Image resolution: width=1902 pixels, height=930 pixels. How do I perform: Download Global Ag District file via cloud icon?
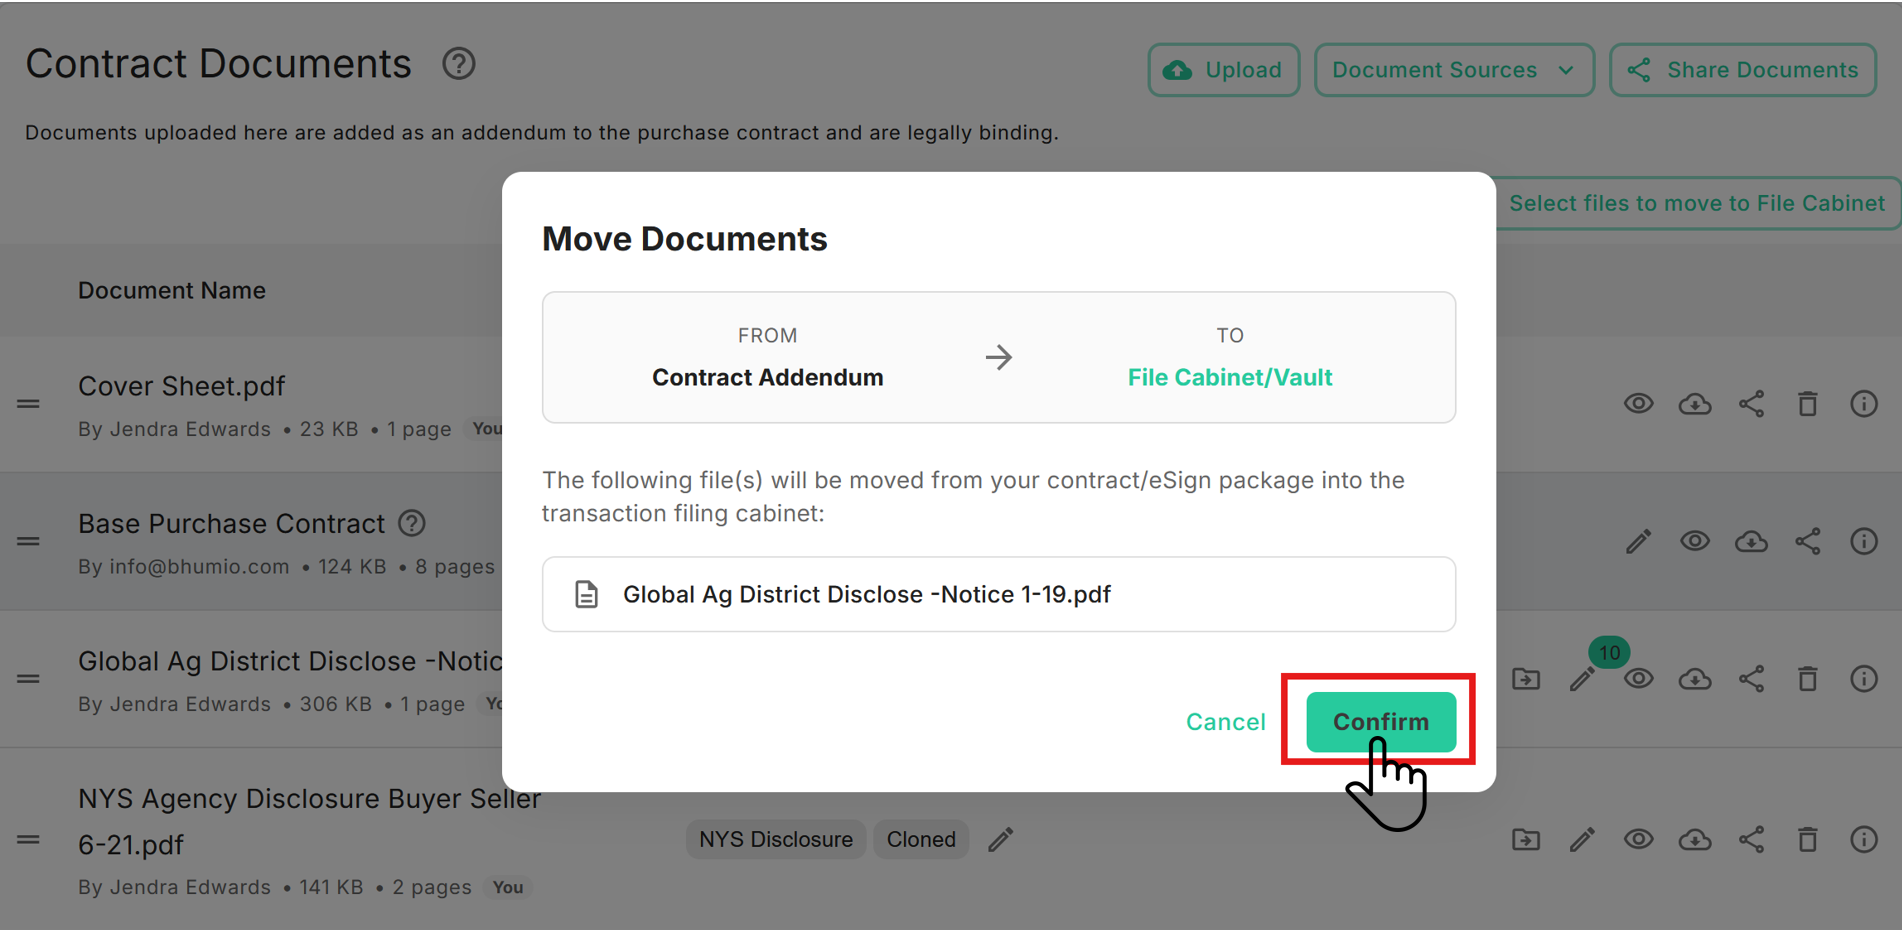(x=1695, y=679)
